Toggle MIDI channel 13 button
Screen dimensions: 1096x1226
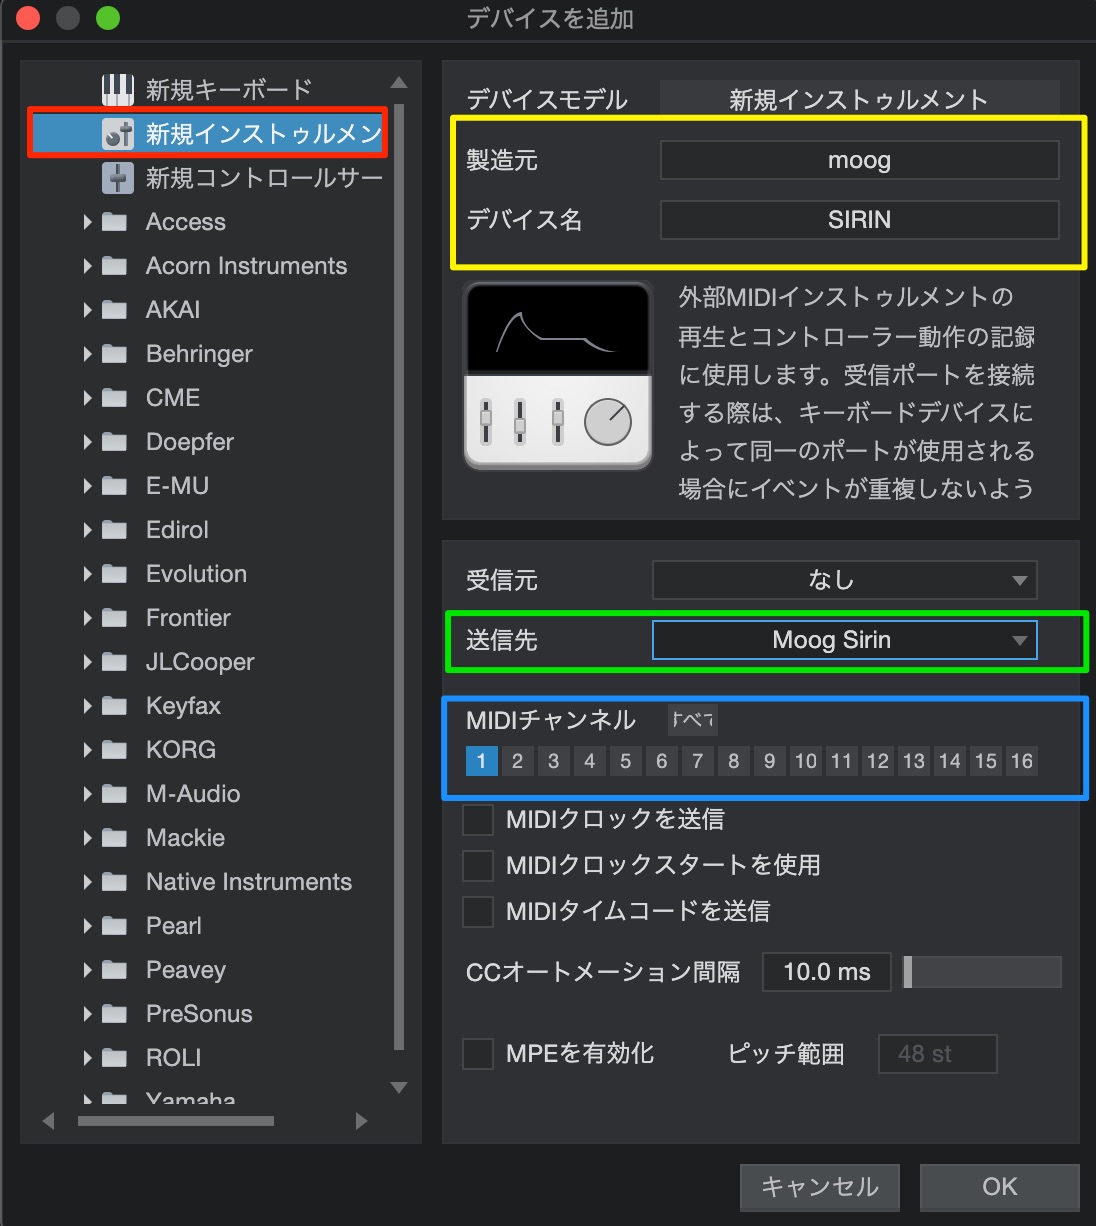913,761
